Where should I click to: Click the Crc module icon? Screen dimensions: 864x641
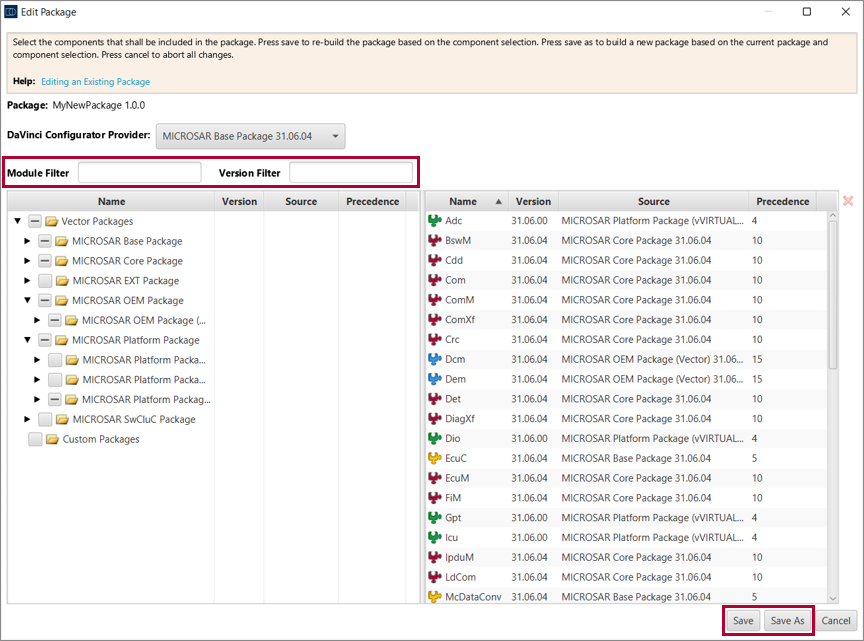pyautogui.click(x=435, y=340)
